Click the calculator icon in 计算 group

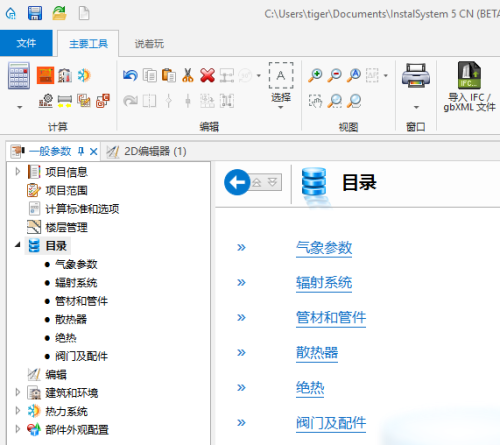tap(19, 76)
